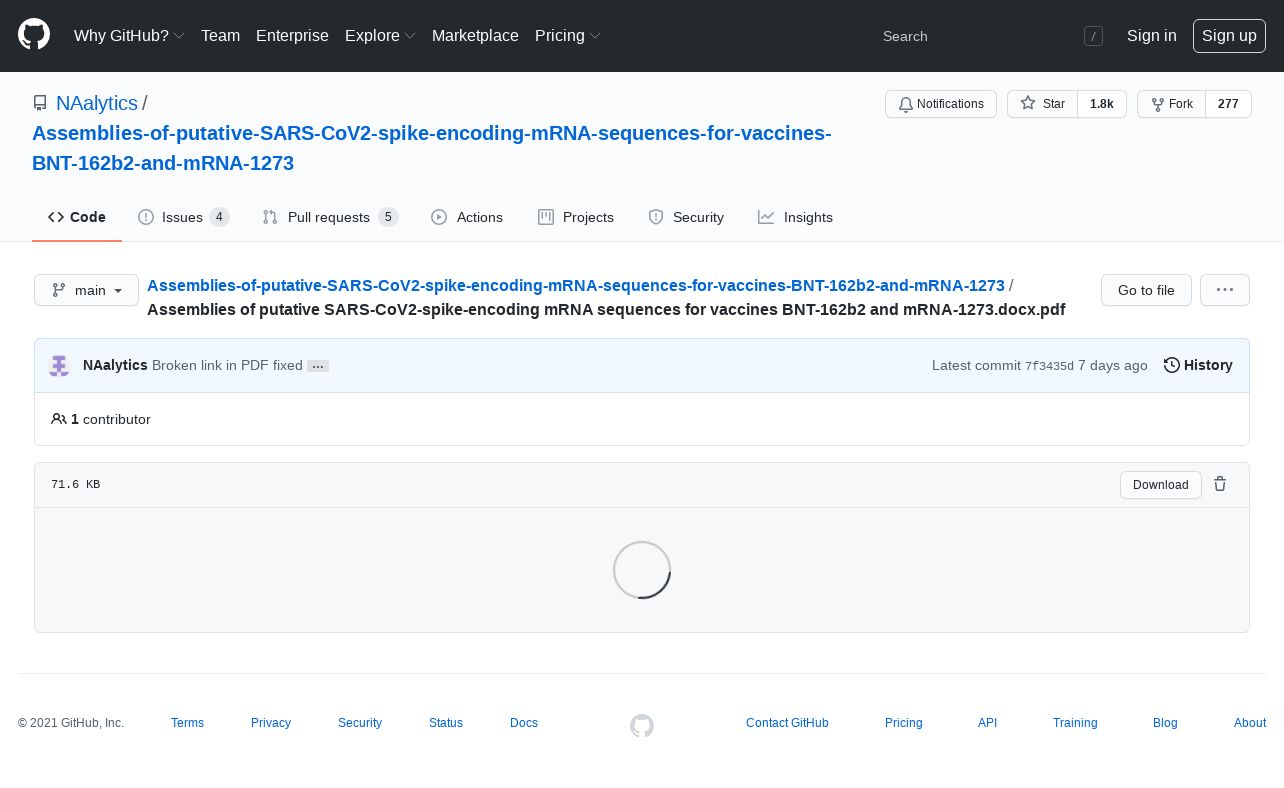The width and height of the screenshot is (1284, 788).
Task: View the 1.8k stargazers count
Action: 1102,104
